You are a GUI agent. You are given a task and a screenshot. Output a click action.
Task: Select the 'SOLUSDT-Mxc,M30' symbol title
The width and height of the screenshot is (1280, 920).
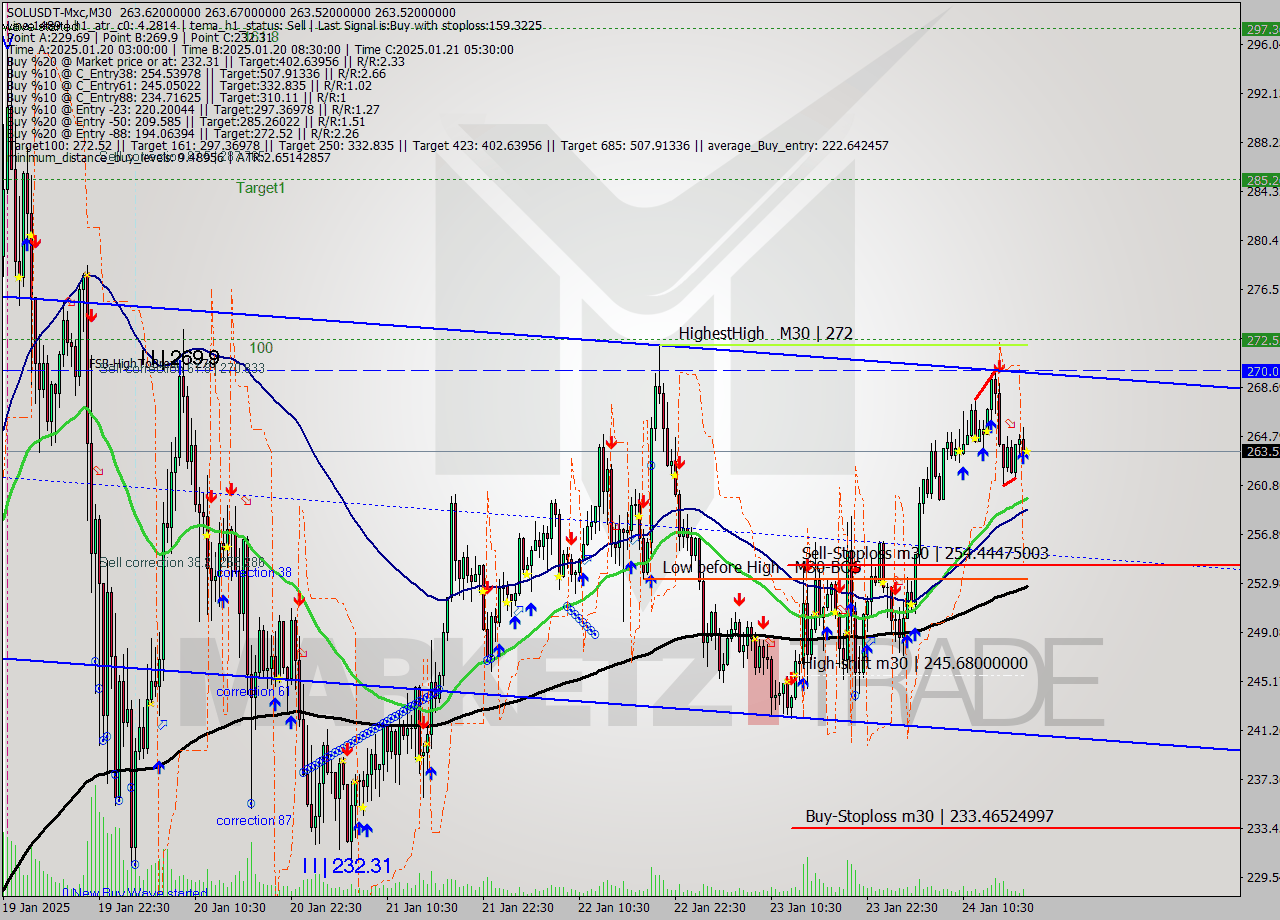pos(58,13)
